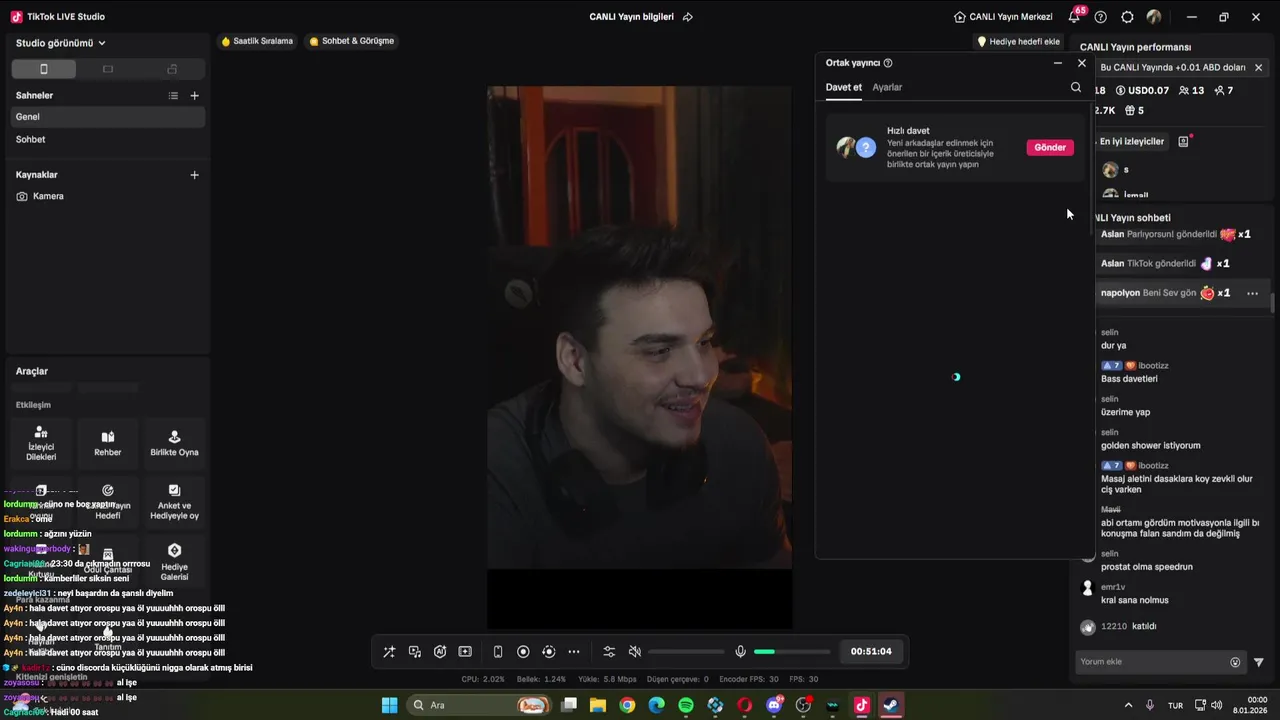Viewport: 1280px width, 720px height.
Task: Open CANLI Yayın Merkezi
Action: click(x=1003, y=17)
